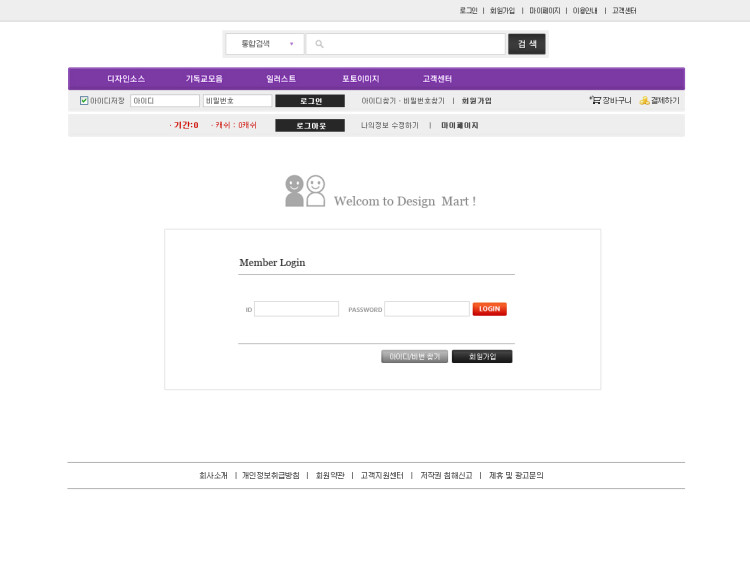The image size is (750, 571).
Task: Click the ID field in Member Login
Action: 296,309
